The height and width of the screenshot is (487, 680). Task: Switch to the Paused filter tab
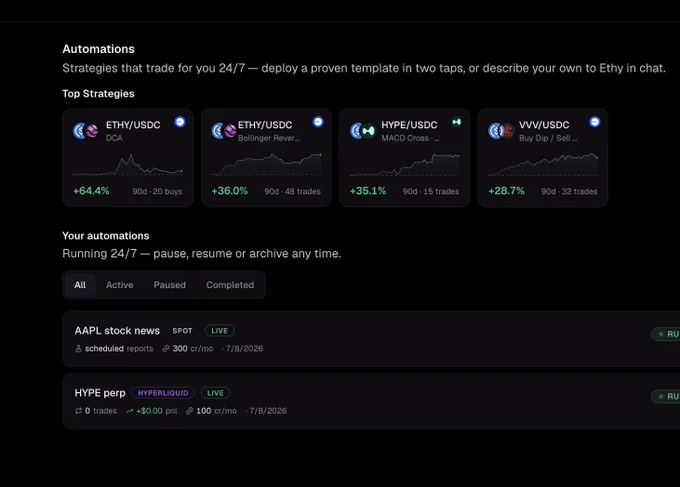[x=170, y=285]
